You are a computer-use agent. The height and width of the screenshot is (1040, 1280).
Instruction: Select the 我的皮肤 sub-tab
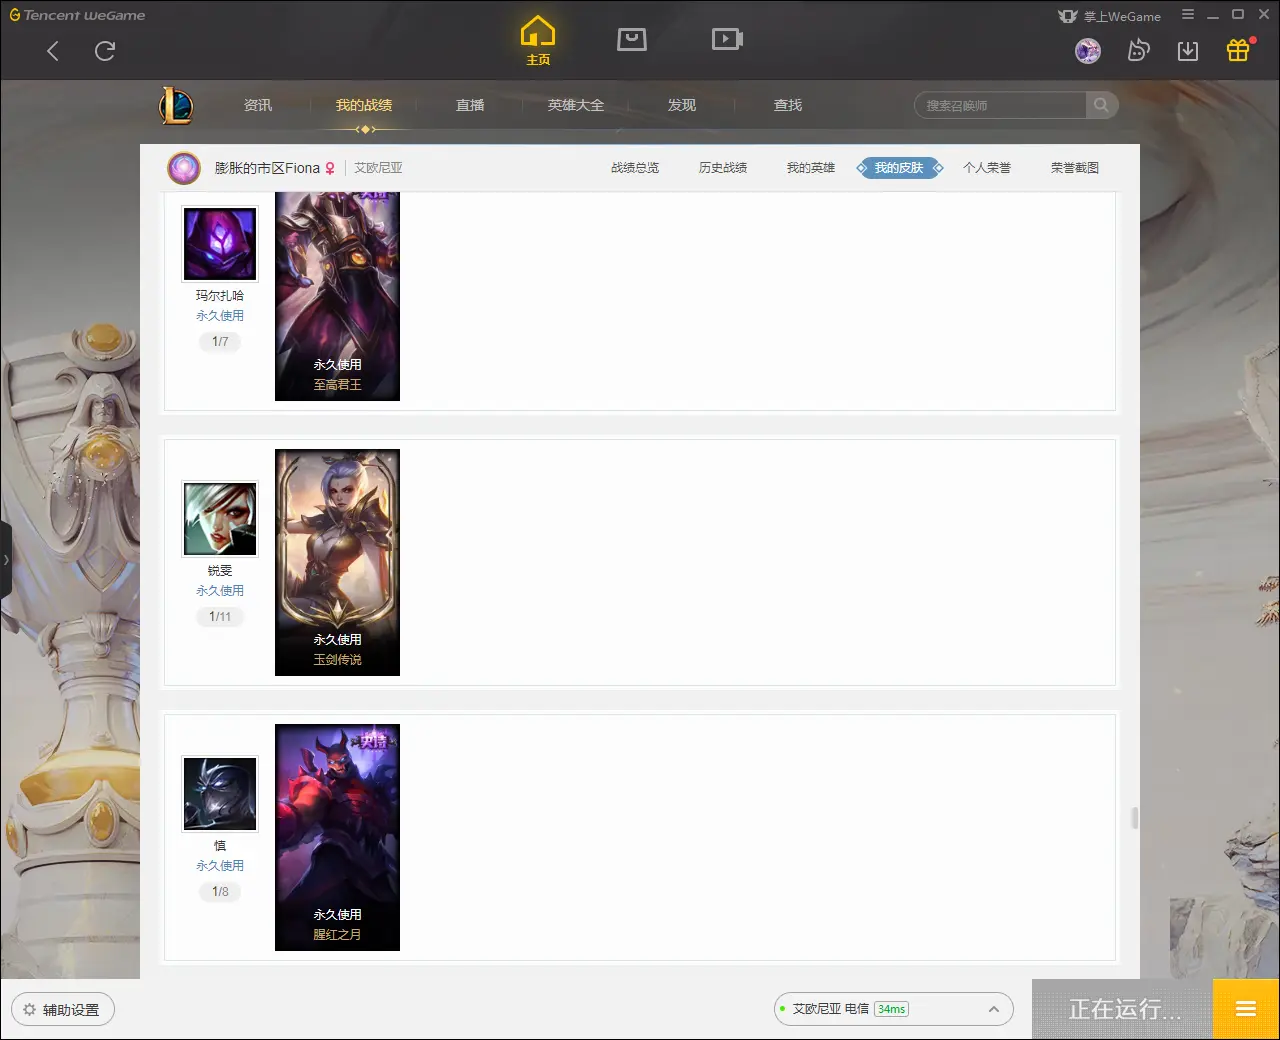(x=899, y=168)
